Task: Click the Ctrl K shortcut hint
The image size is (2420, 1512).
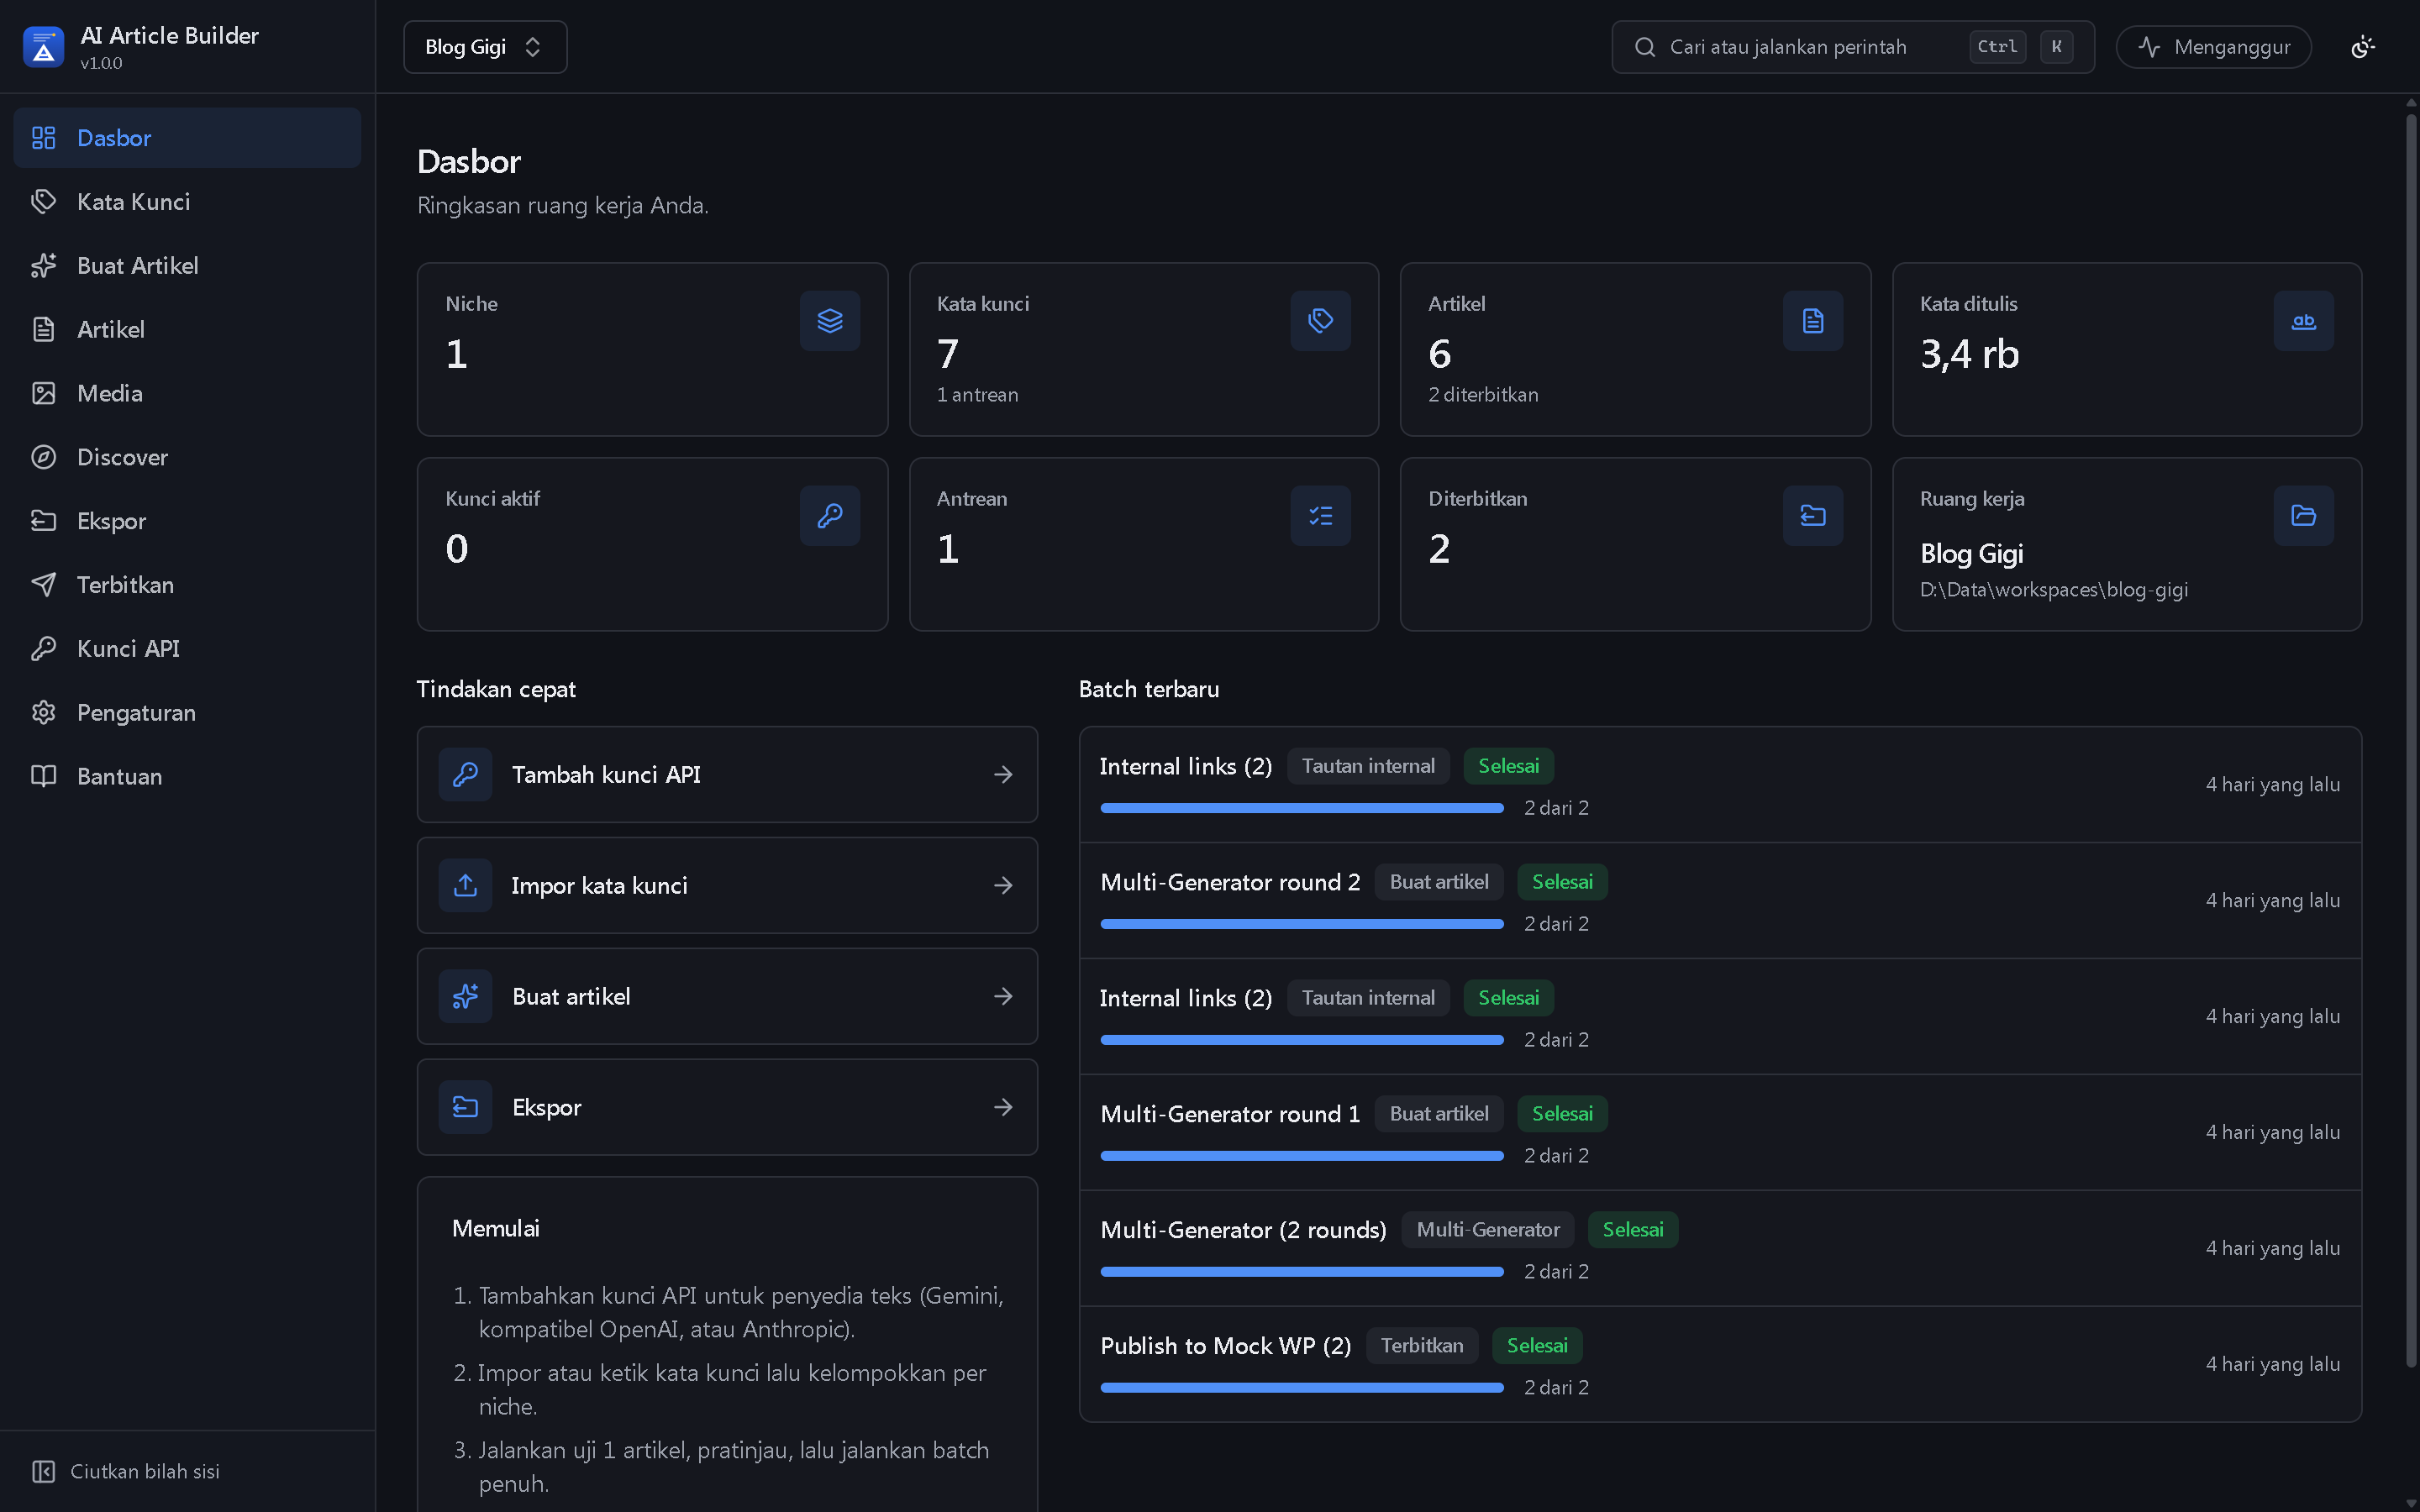Action: coord(2022,47)
